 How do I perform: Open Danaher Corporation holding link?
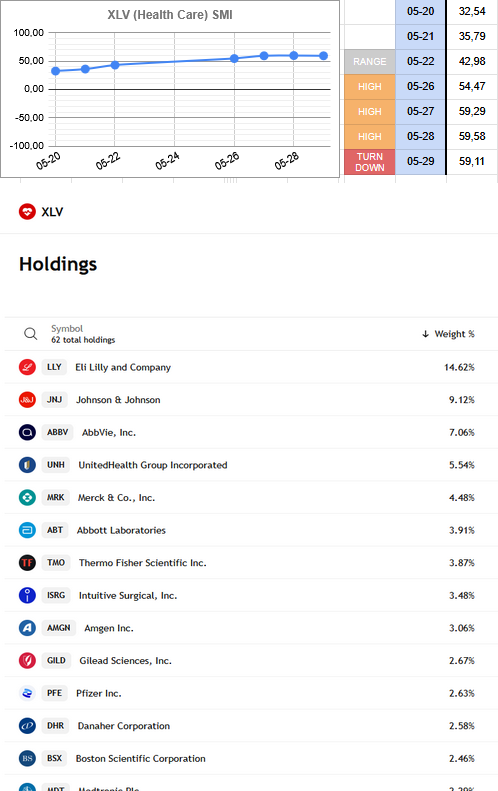click(x=124, y=725)
